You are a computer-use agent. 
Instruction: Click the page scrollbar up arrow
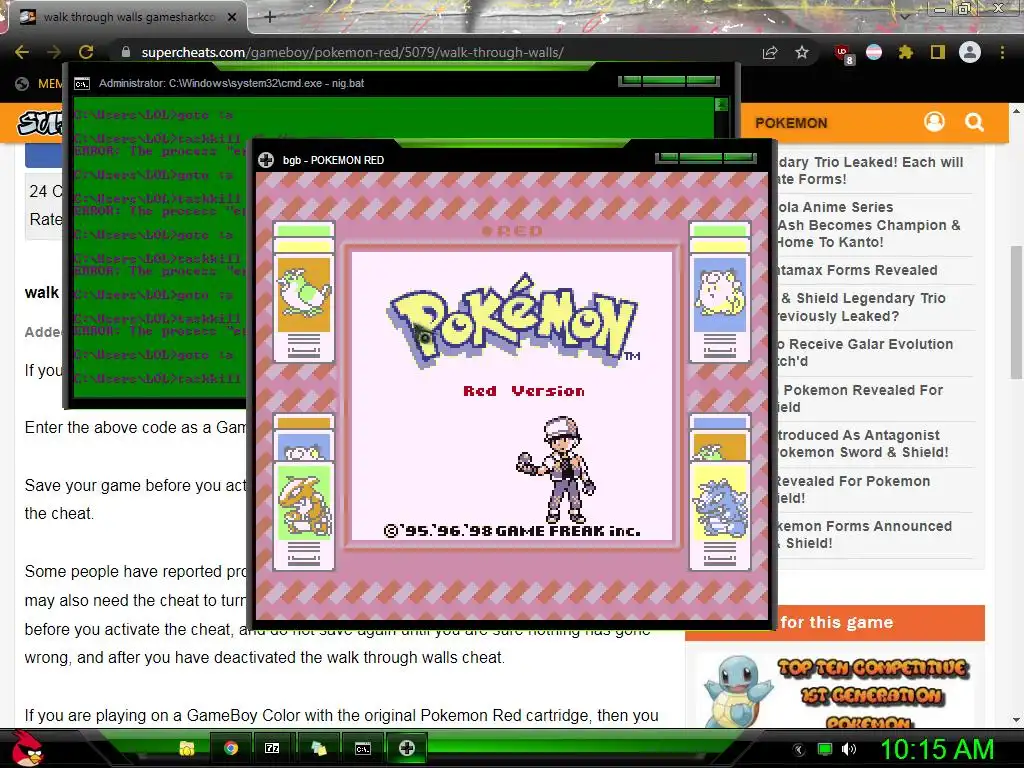pos(1016,112)
